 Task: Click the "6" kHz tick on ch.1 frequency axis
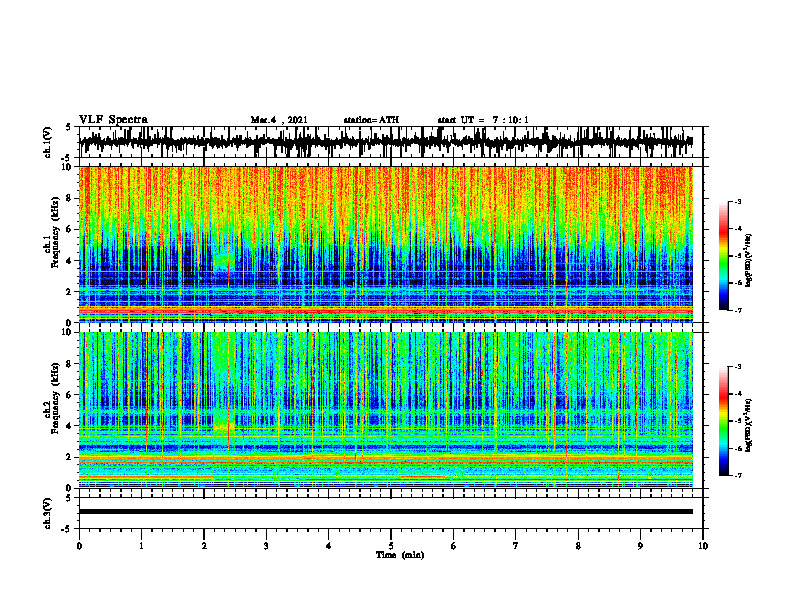(x=70, y=230)
